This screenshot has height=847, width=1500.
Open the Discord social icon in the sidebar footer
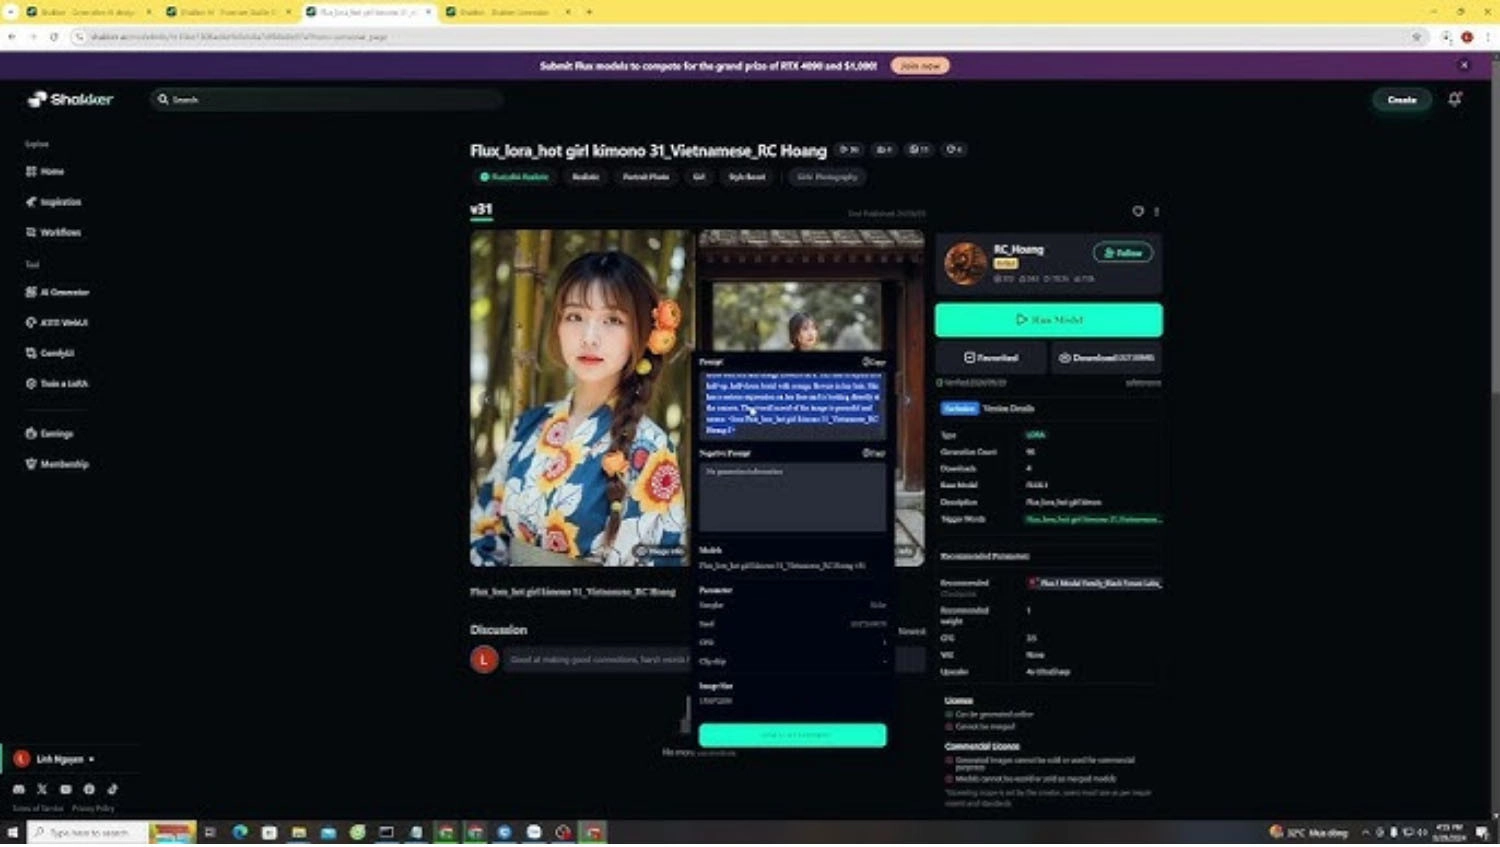tap(19, 790)
